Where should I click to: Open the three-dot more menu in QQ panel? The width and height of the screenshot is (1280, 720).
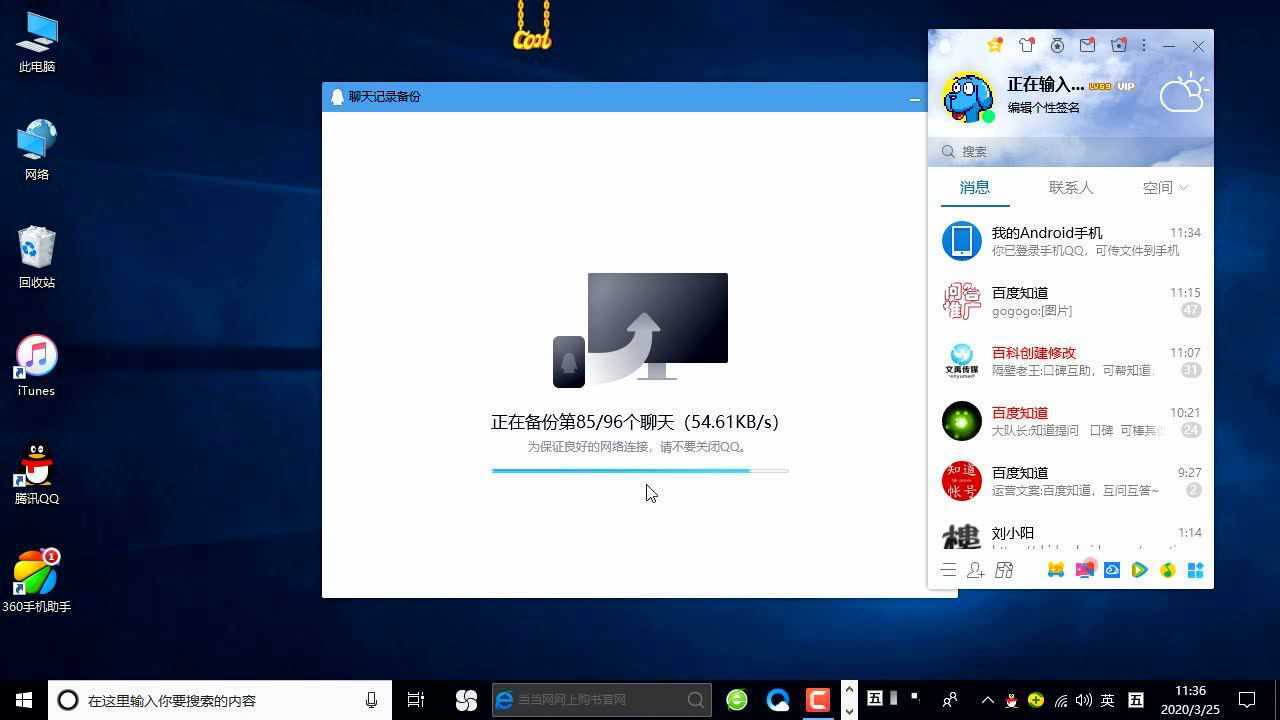coord(1144,45)
